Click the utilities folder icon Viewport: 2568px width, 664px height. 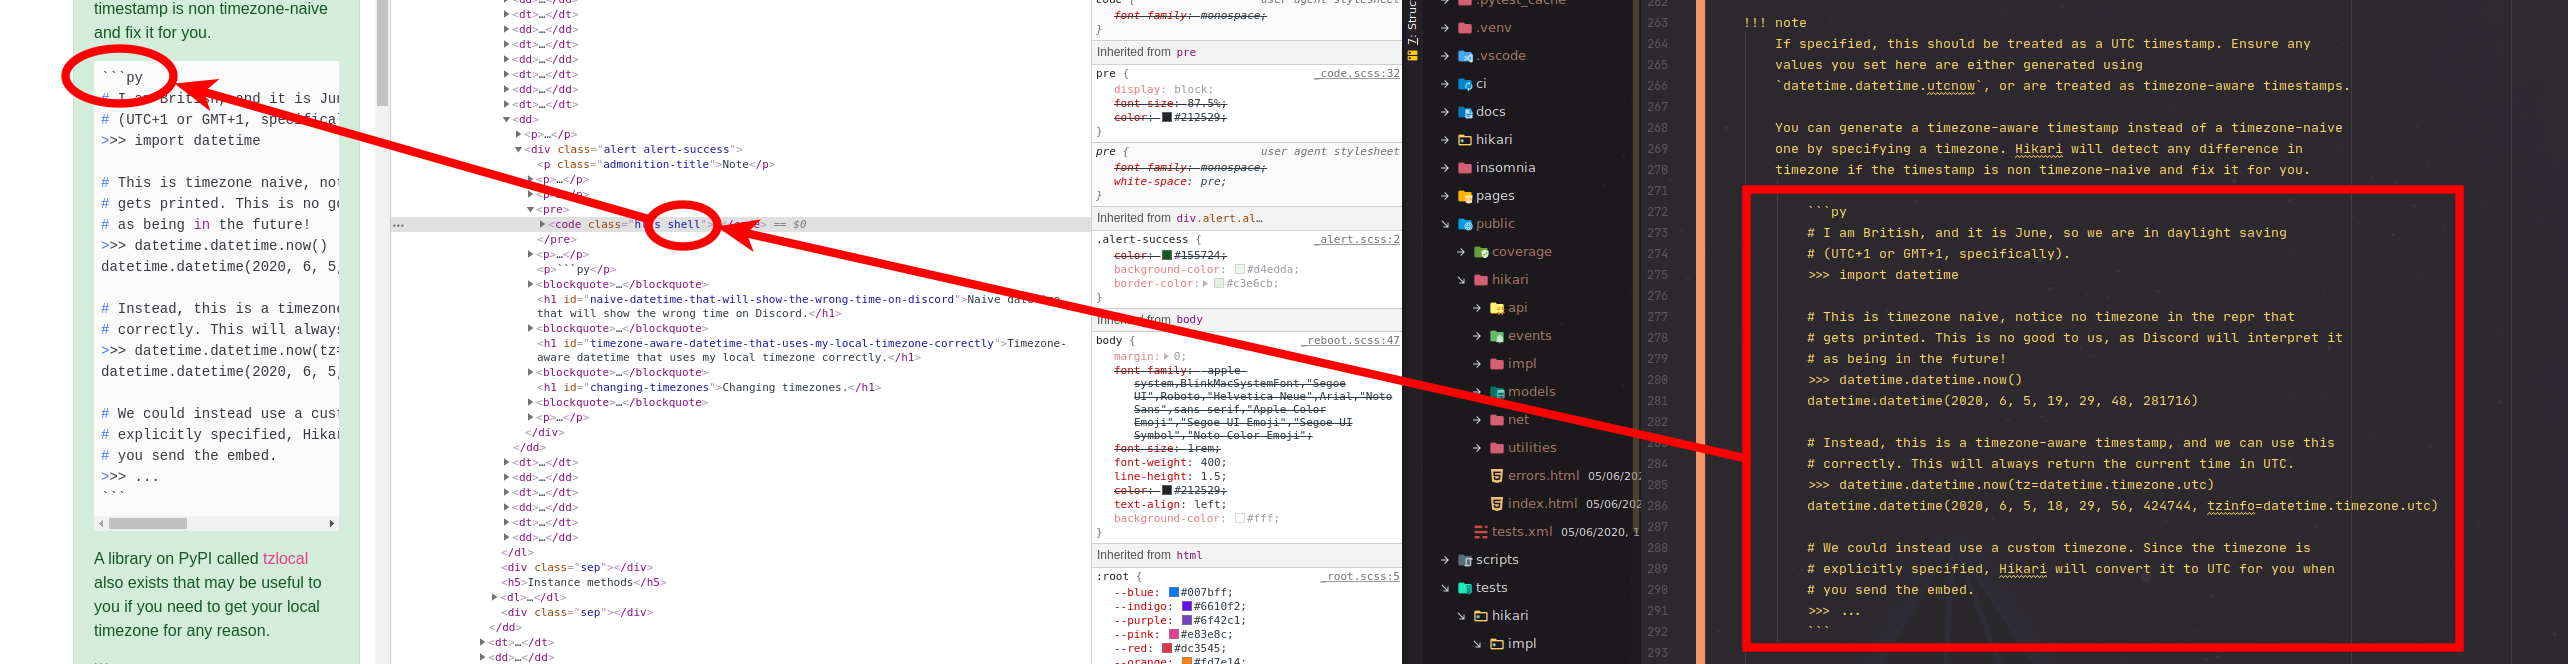(x=1497, y=448)
